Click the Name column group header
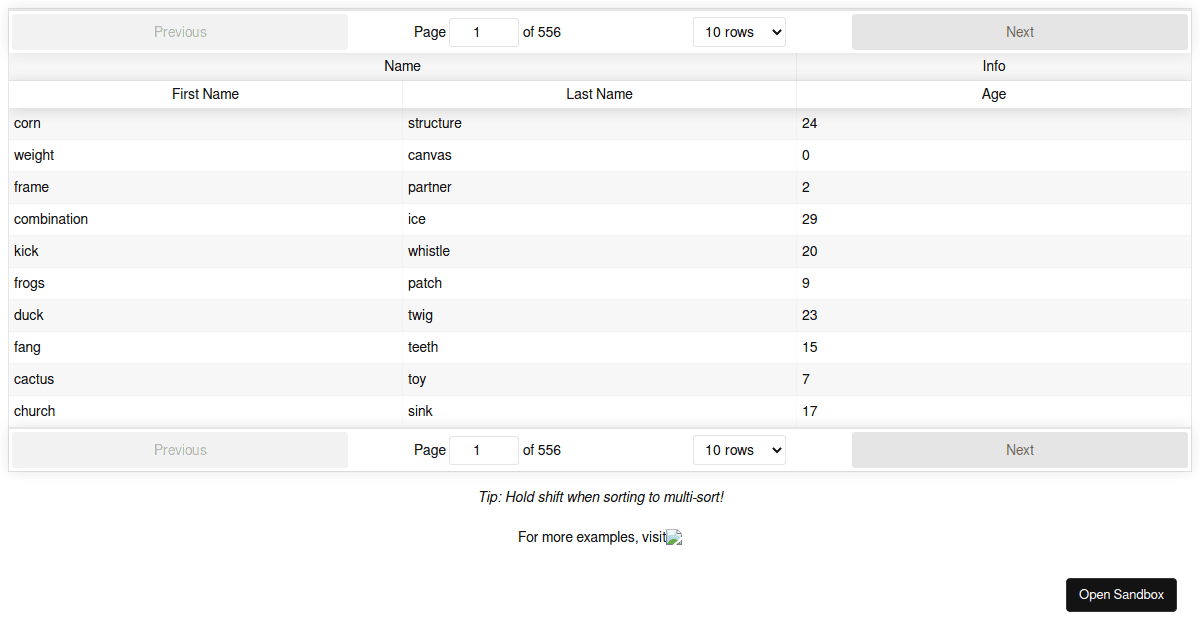 click(x=402, y=66)
